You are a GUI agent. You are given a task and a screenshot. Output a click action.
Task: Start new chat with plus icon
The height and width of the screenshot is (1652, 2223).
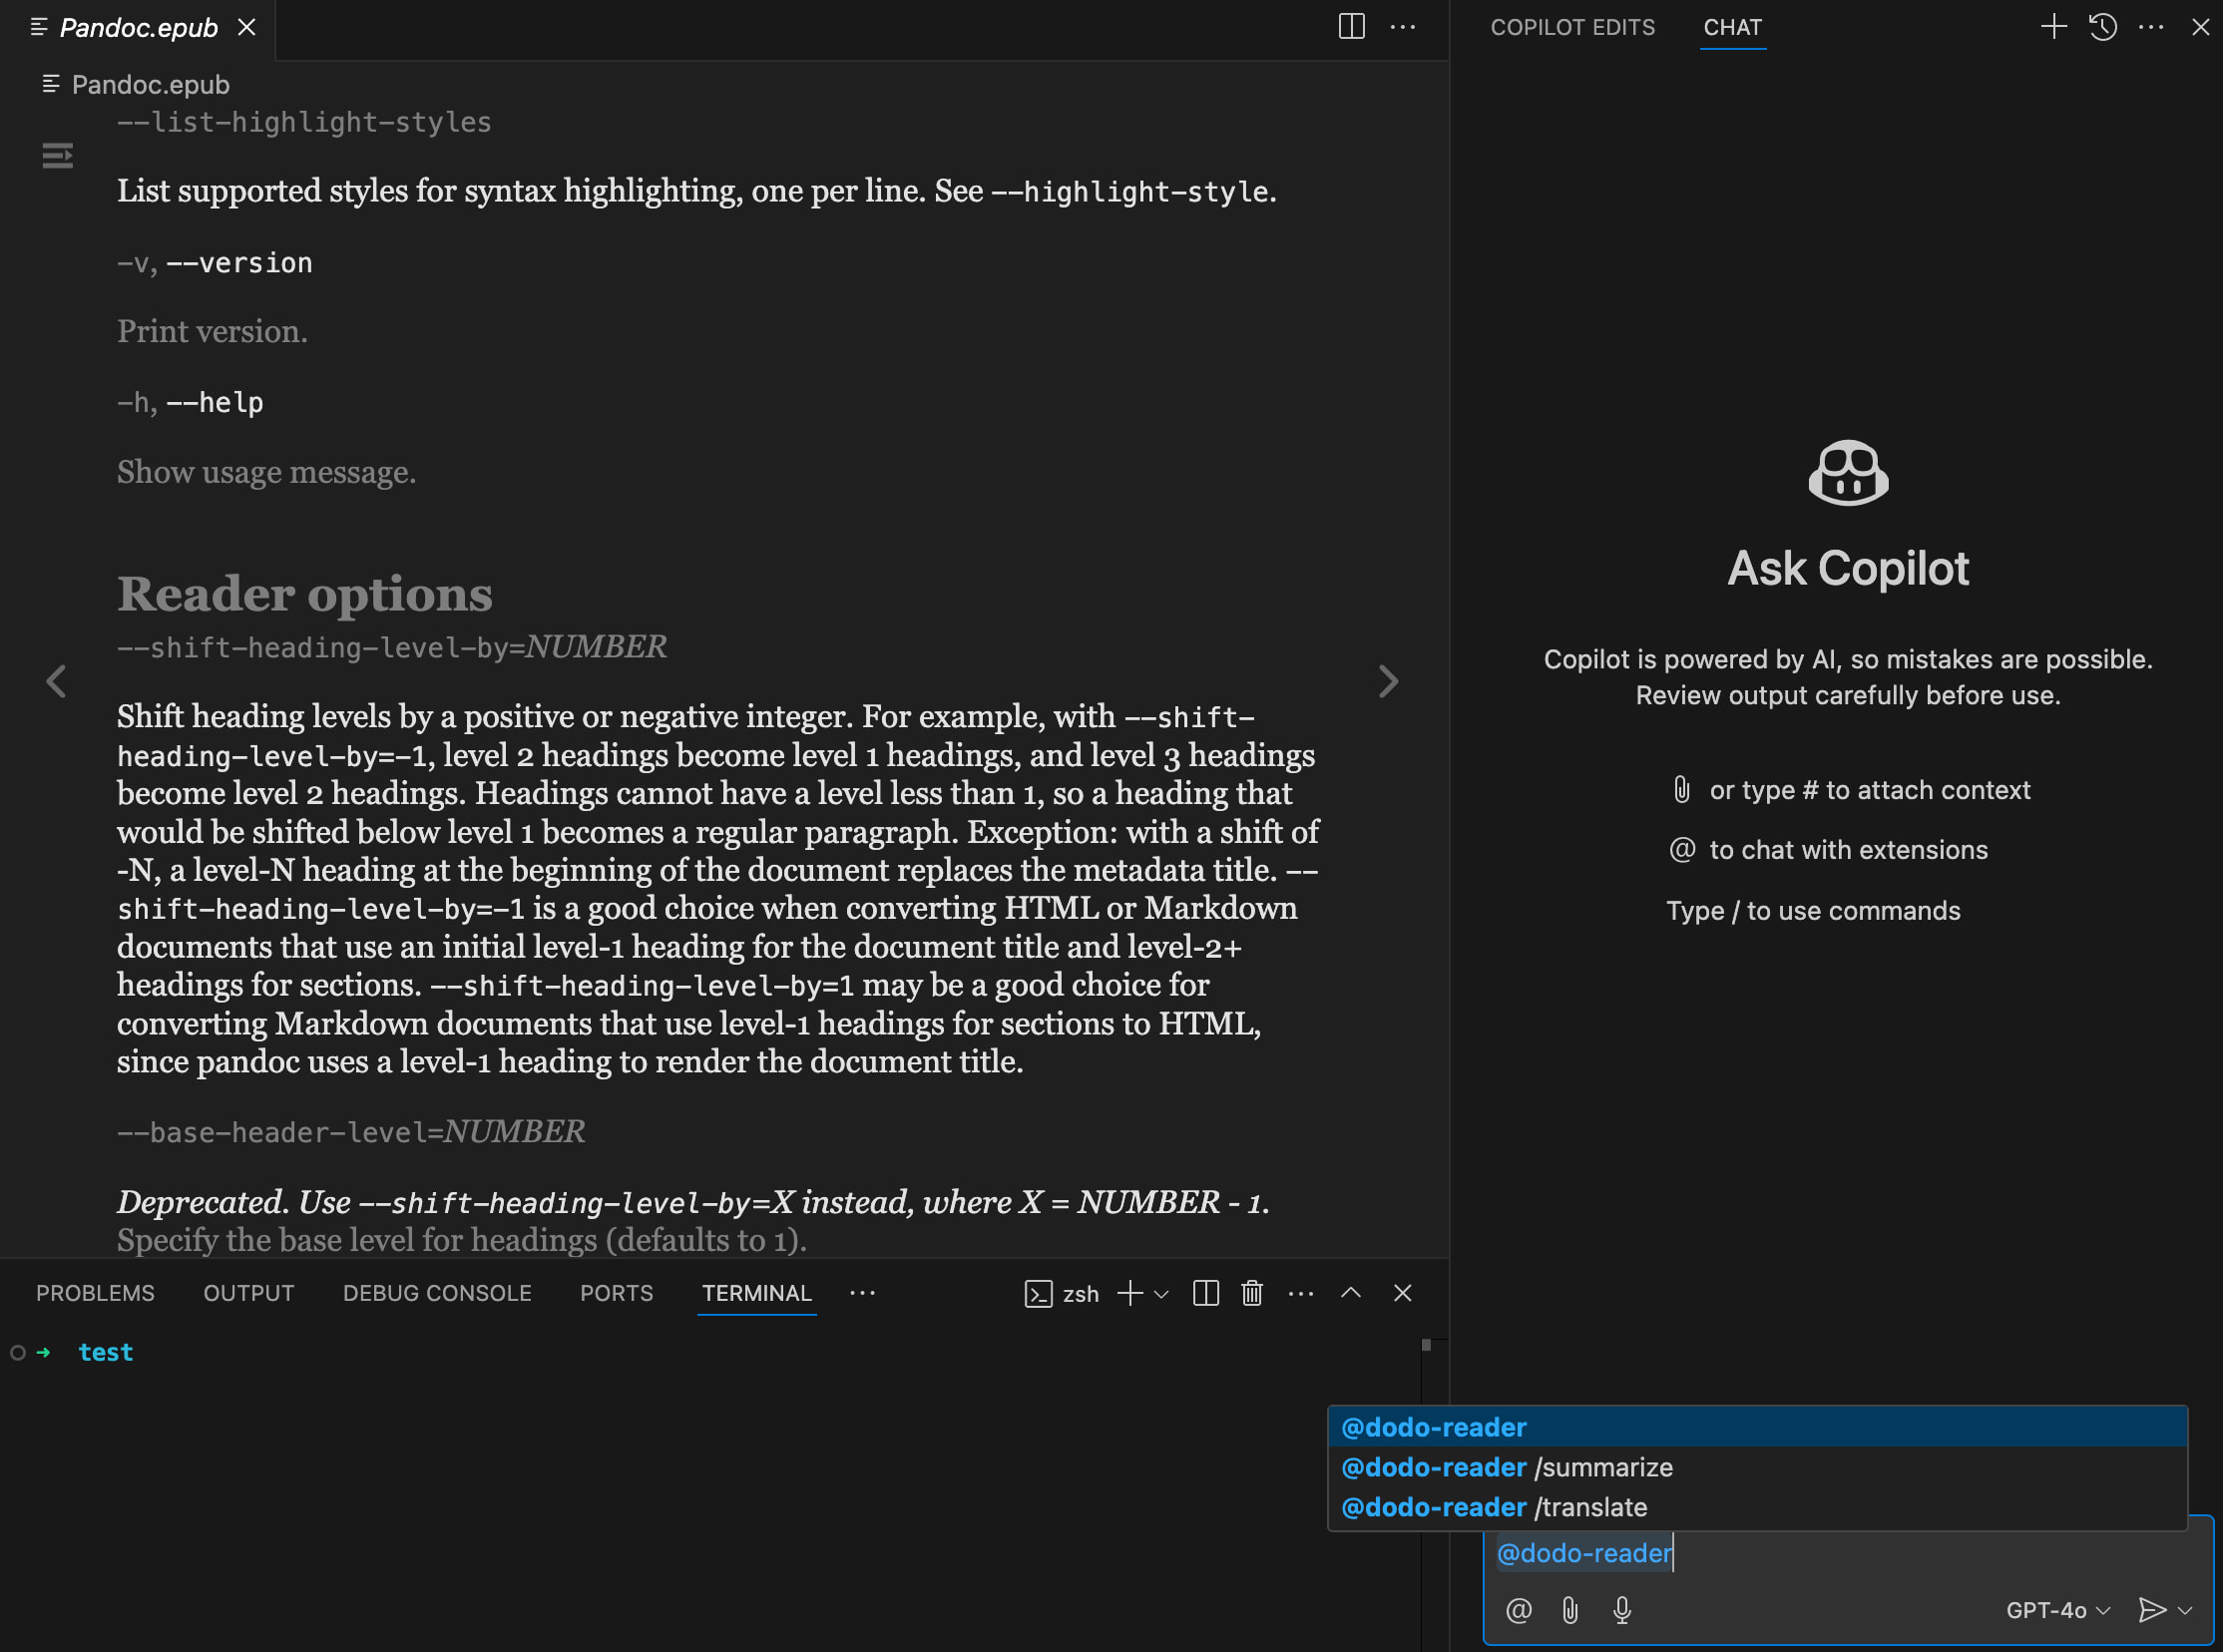2053,27
